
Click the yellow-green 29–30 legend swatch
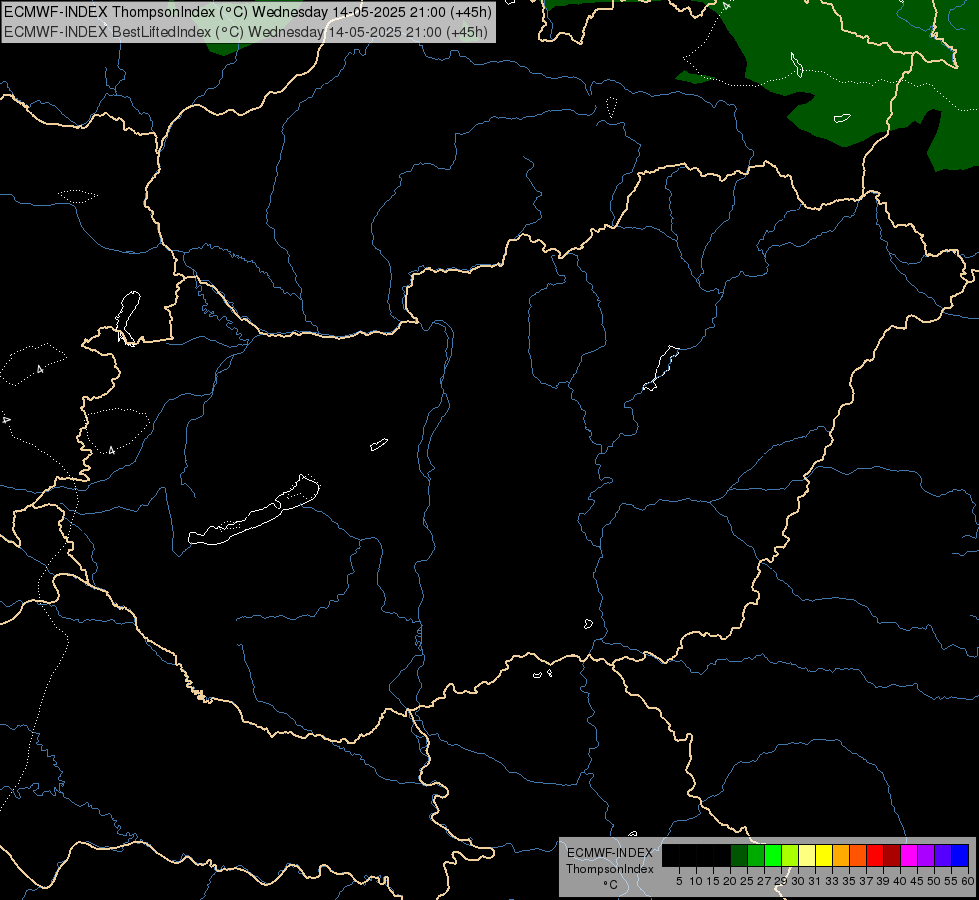pyautogui.click(x=790, y=855)
